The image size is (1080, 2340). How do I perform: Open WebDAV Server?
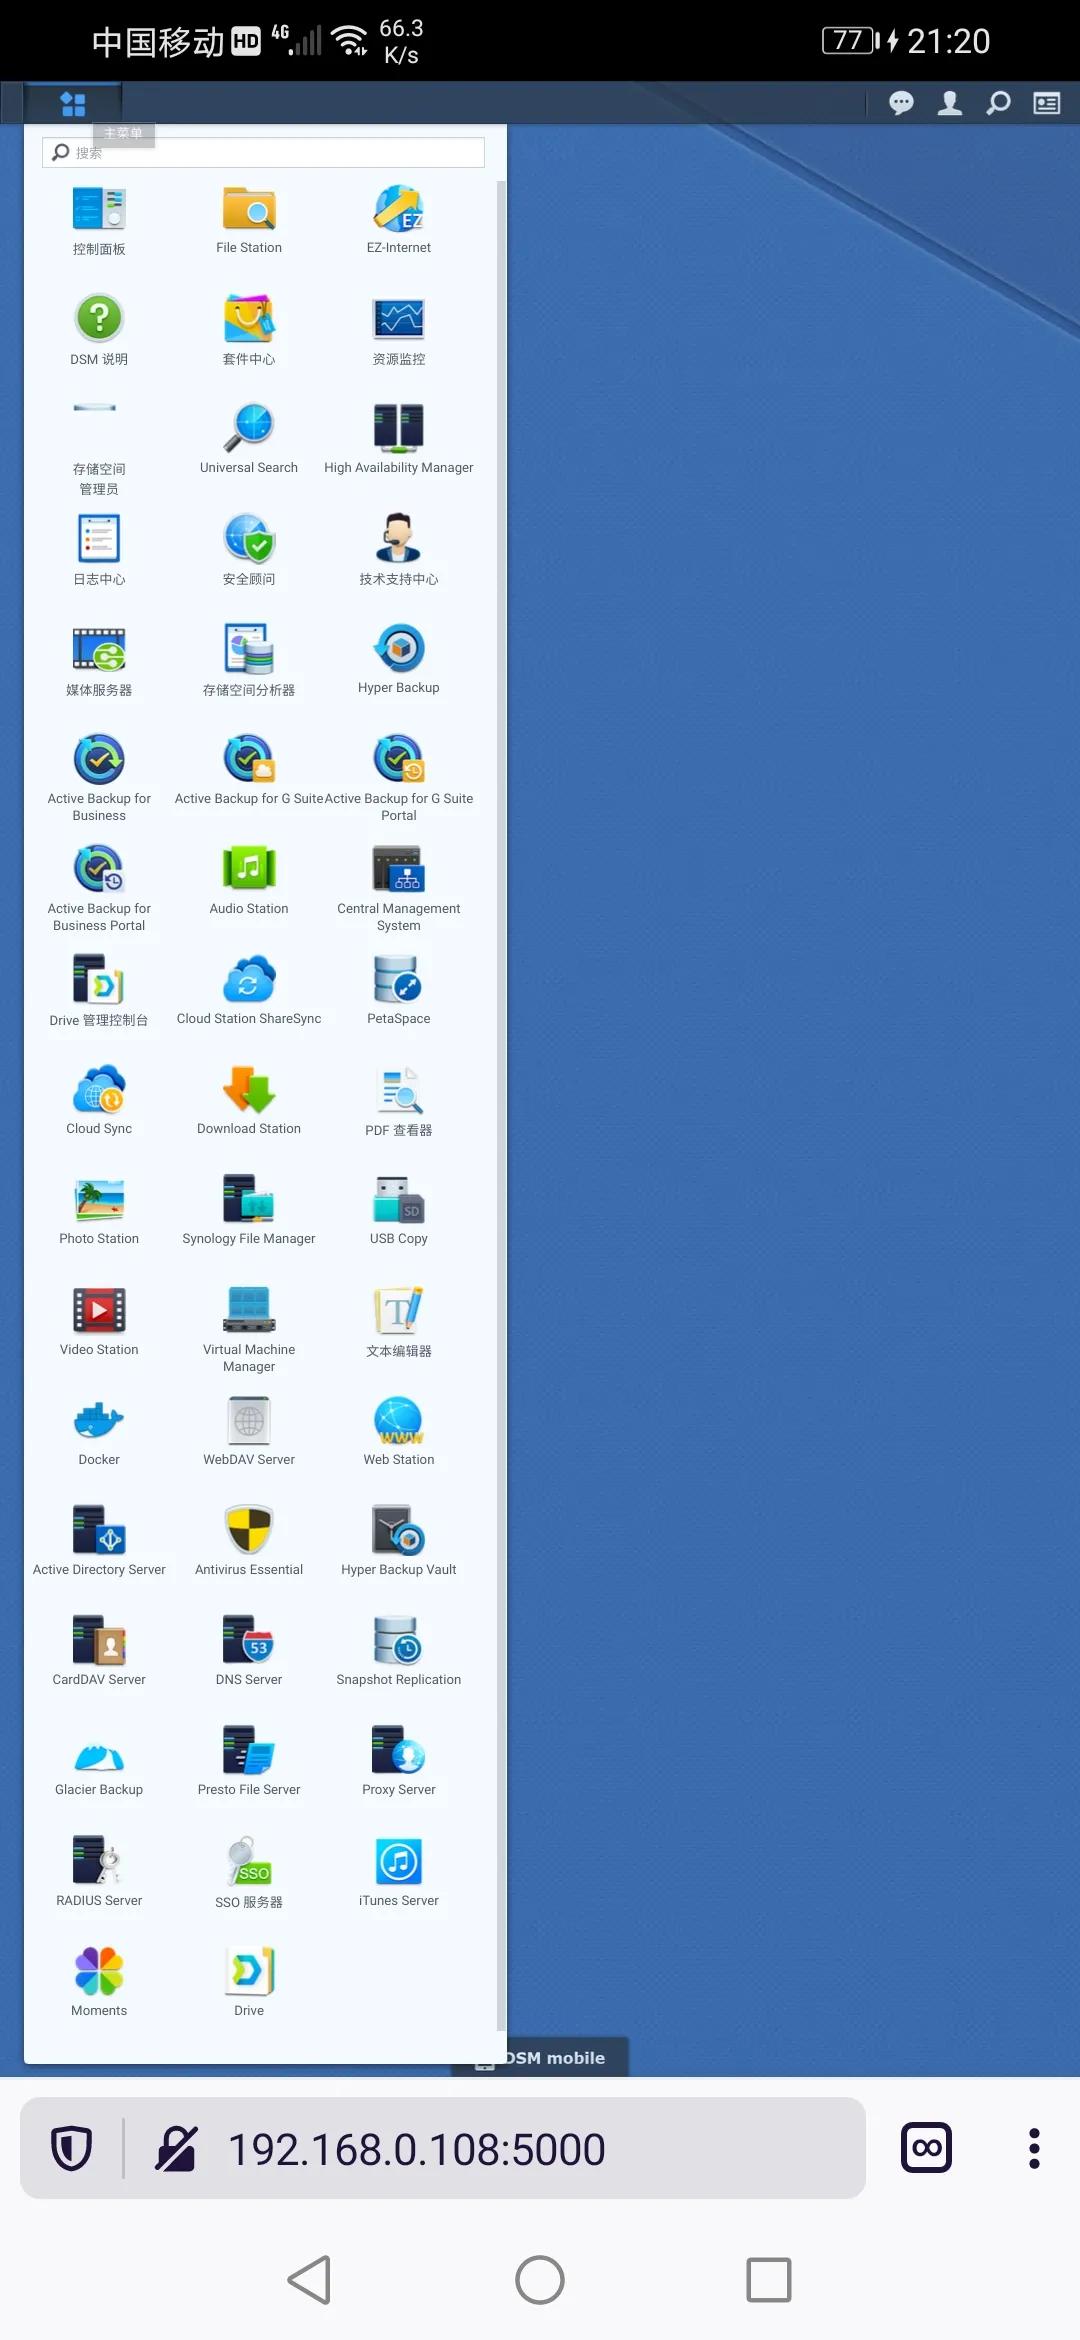[249, 1431]
